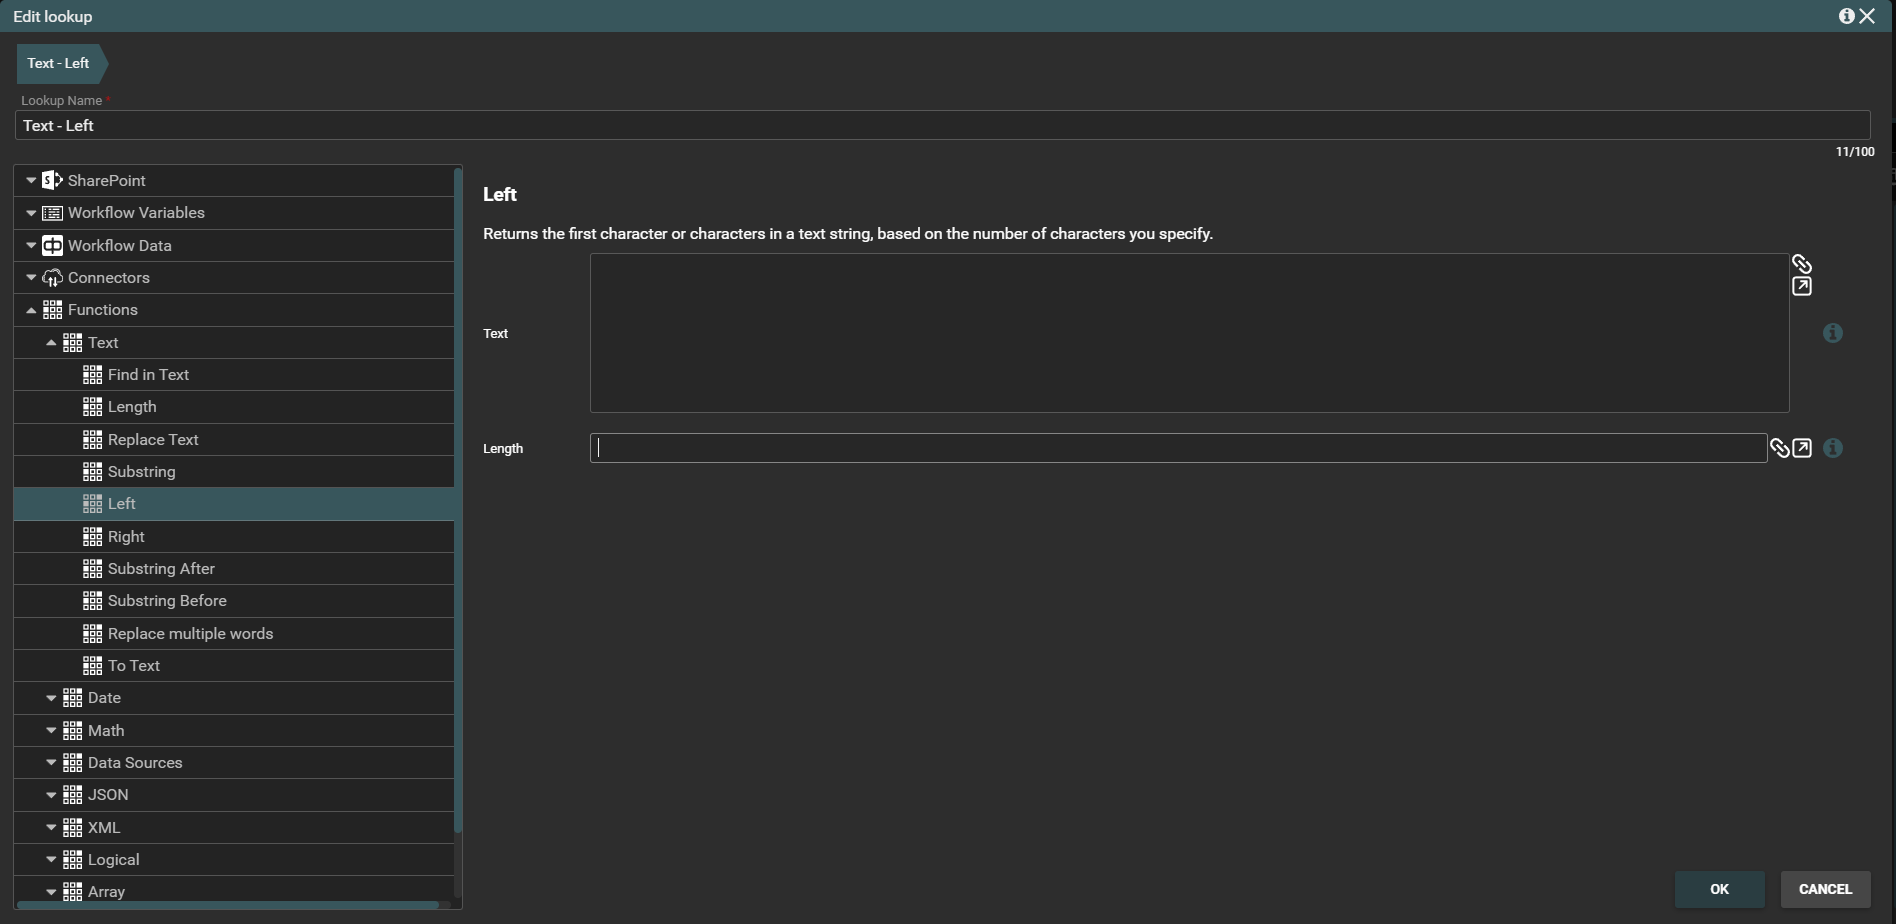This screenshot has width=1896, height=924.
Task: Select the Replace multiple words function
Action: point(190,634)
